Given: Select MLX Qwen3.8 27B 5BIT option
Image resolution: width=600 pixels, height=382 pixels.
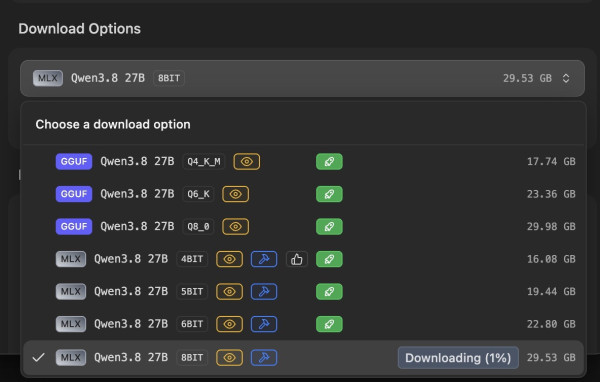Looking at the screenshot, I should 303,292.
